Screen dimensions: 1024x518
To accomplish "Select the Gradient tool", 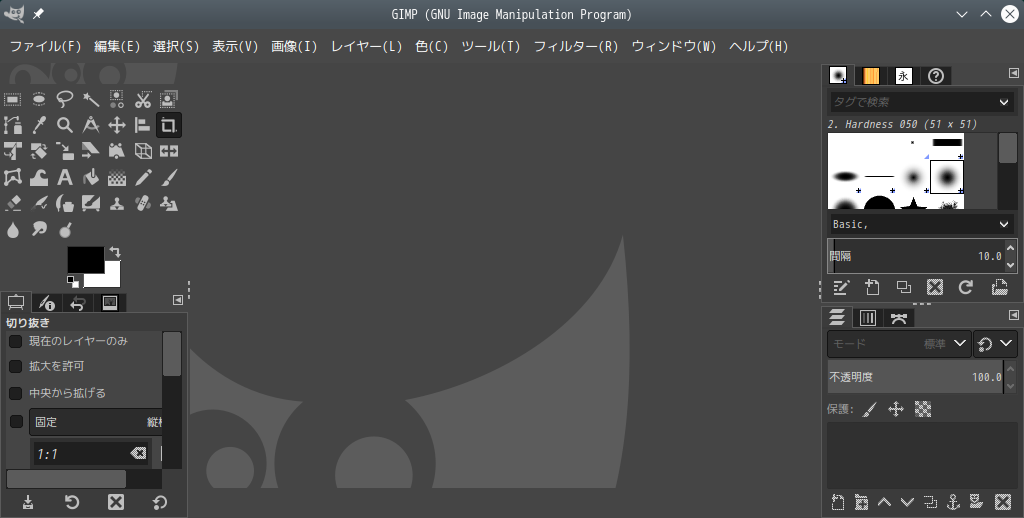I will pyautogui.click(x=117, y=178).
